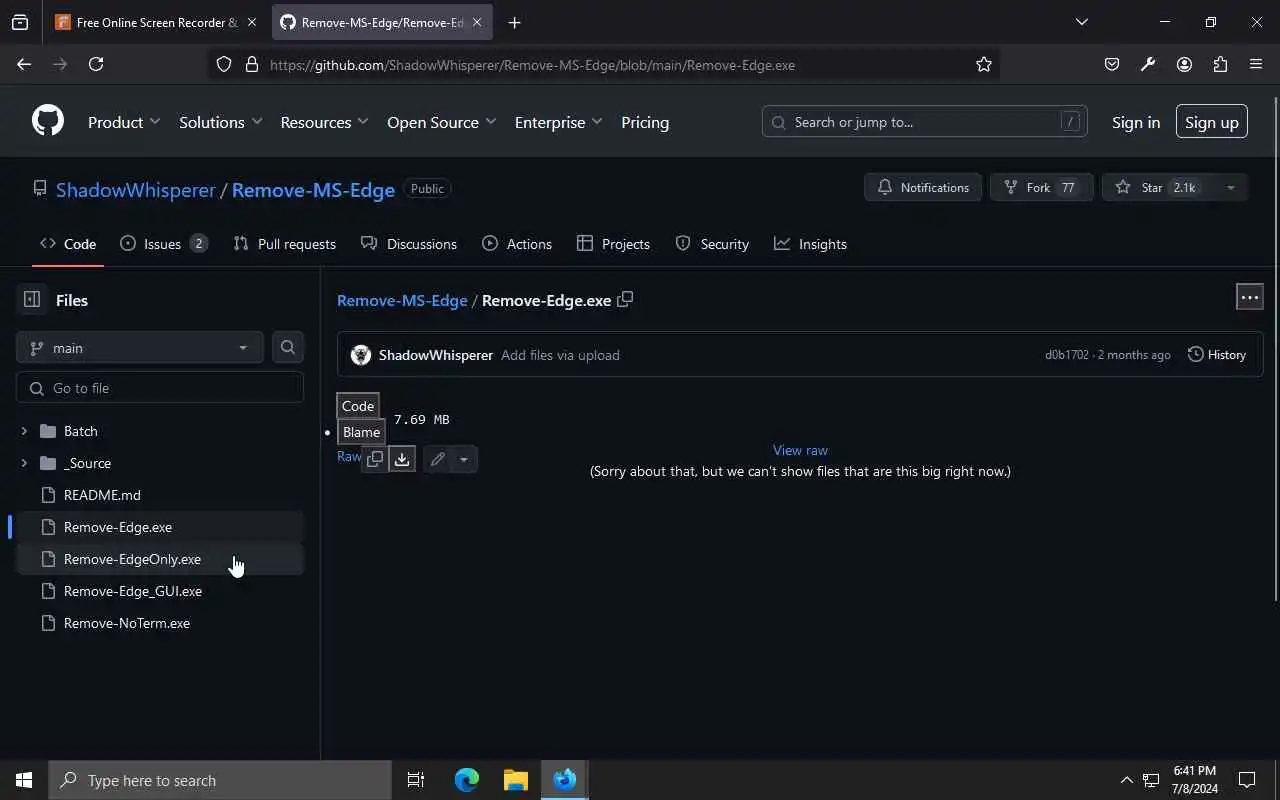Switch to the Discussions tab
The width and height of the screenshot is (1280, 800).
coord(409,244)
